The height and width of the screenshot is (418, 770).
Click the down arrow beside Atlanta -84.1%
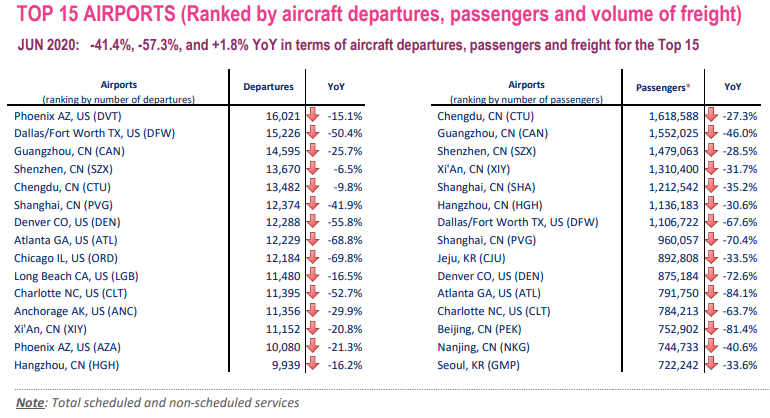(711, 293)
